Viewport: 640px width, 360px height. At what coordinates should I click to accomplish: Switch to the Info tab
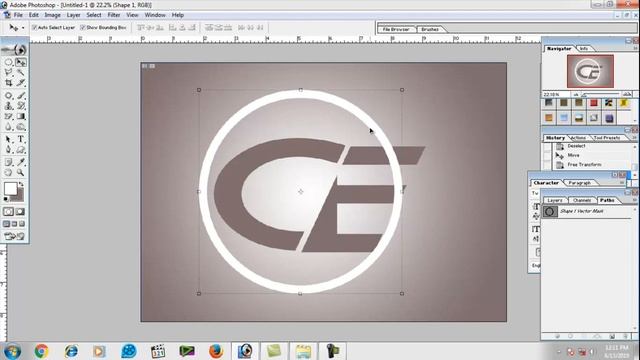tap(584, 49)
